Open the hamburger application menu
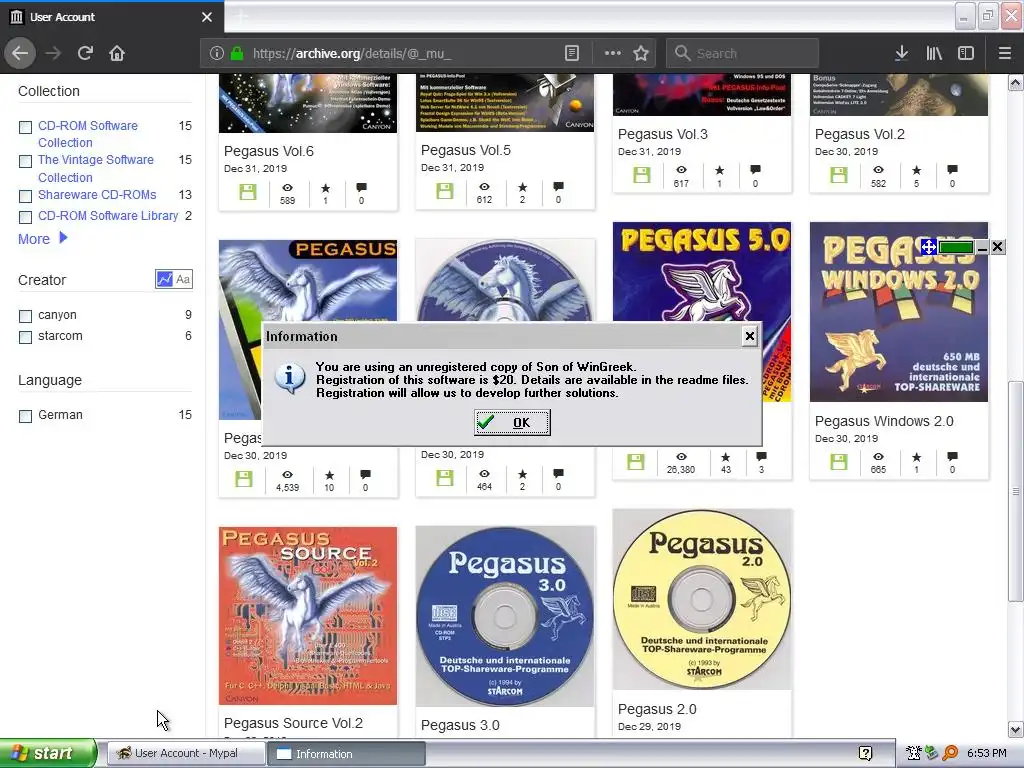This screenshot has height=768, width=1024. point(1005,54)
